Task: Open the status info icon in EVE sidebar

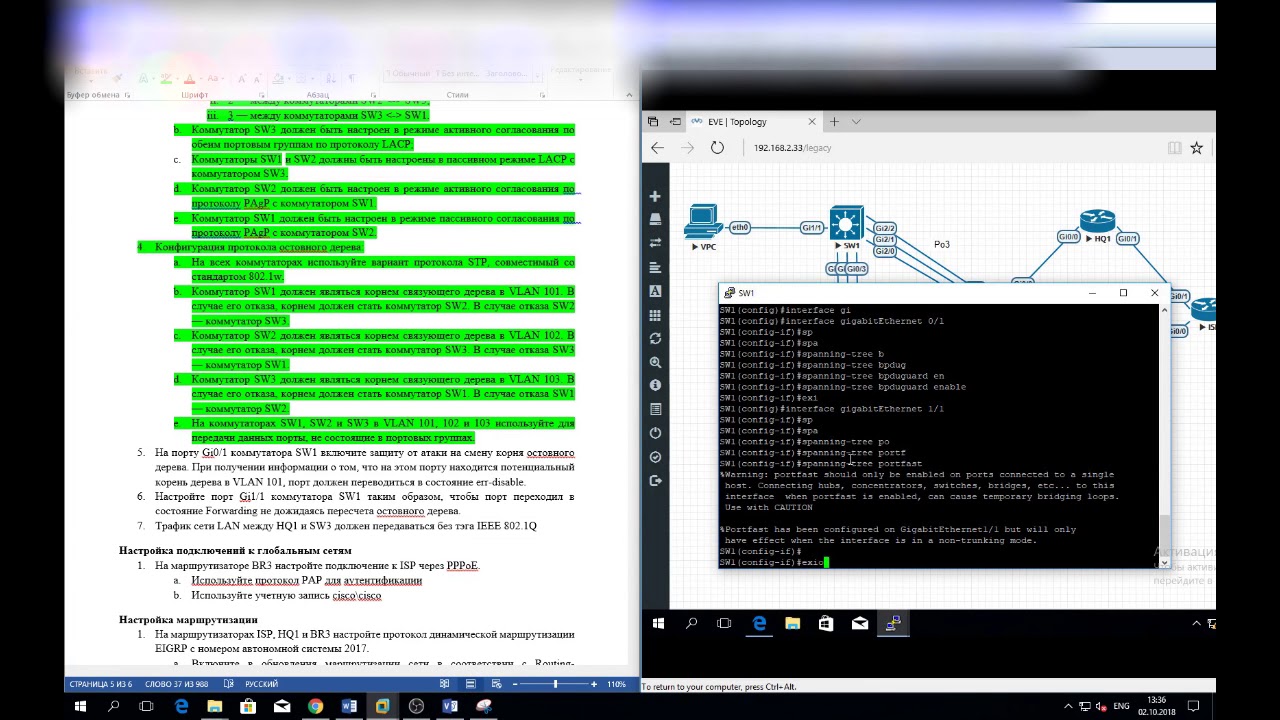Action: [655, 385]
